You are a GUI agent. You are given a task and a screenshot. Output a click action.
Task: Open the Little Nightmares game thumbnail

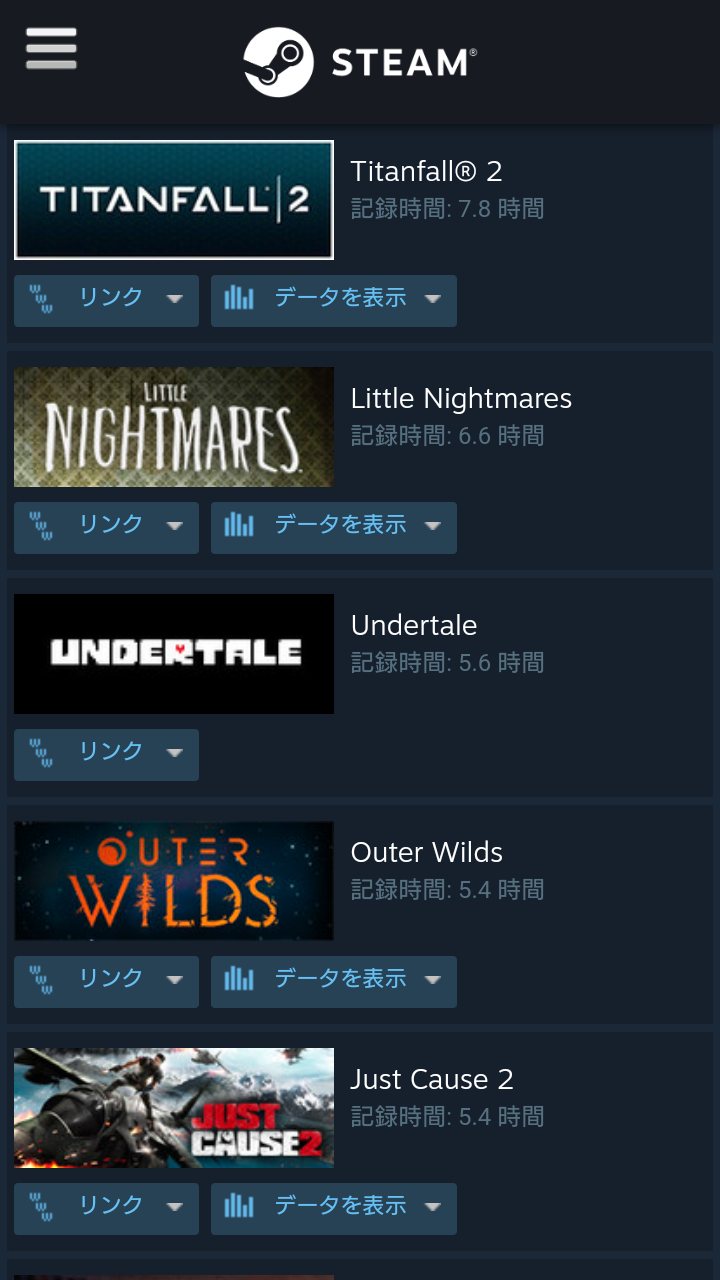(174, 427)
